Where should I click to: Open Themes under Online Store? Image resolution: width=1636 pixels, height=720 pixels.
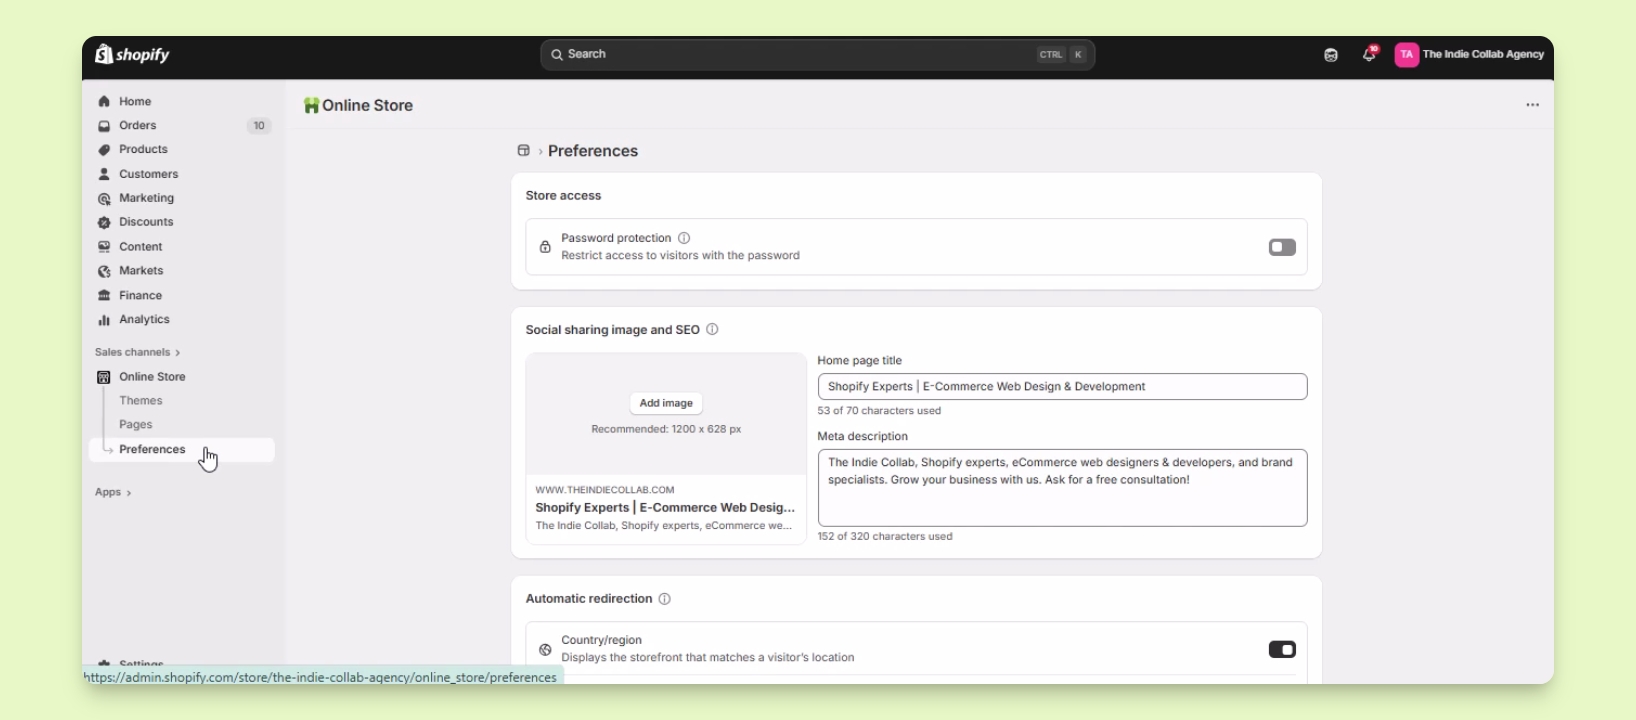141,401
